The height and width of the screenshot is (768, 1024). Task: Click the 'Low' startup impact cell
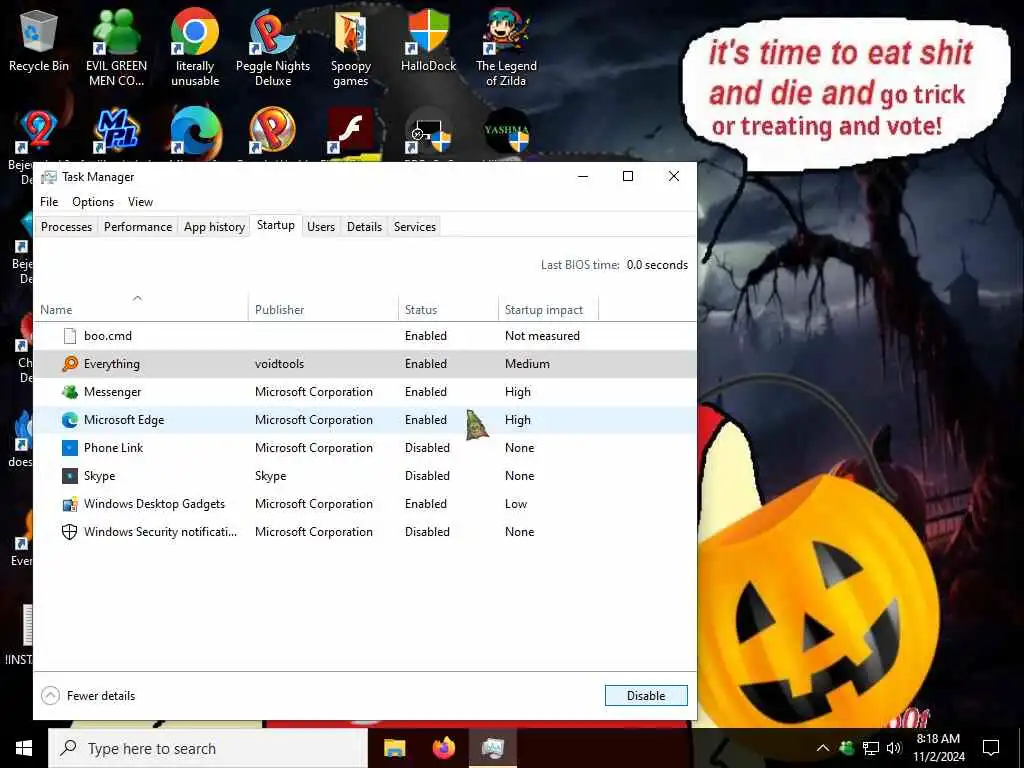516,504
